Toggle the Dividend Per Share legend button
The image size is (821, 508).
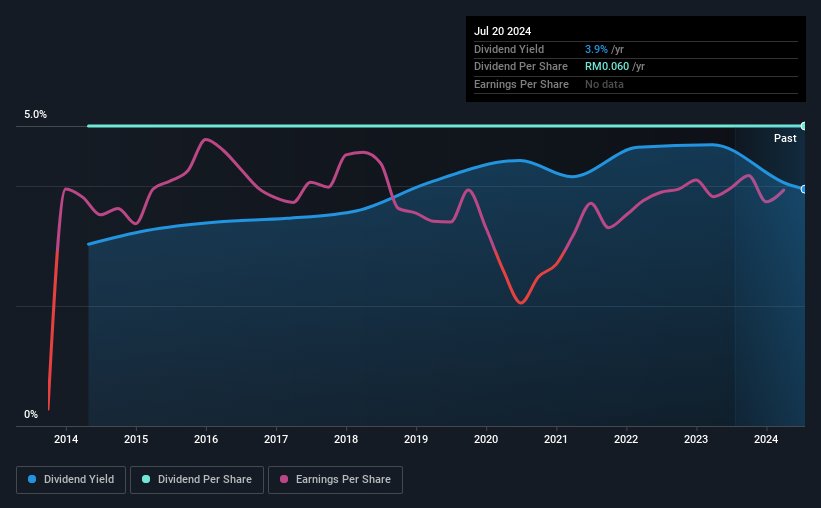pos(197,480)
